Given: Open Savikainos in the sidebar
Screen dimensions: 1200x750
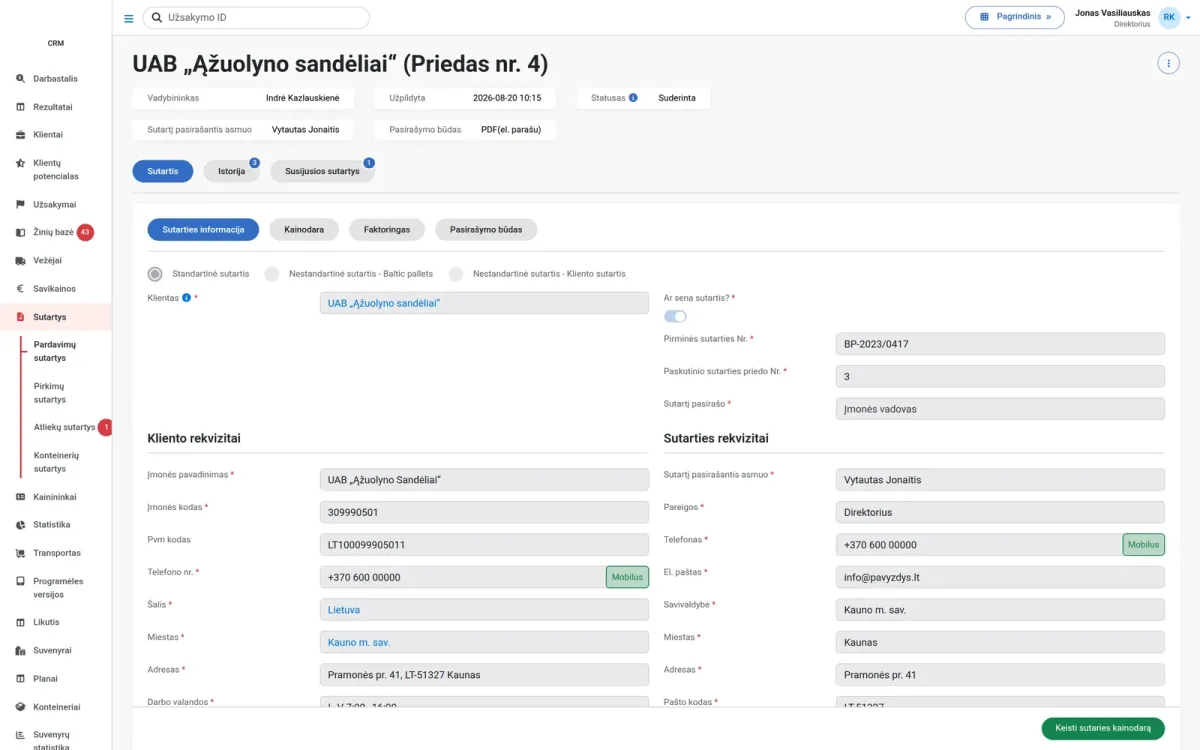Looking at the screenshot, I should [x=56, y=289].
